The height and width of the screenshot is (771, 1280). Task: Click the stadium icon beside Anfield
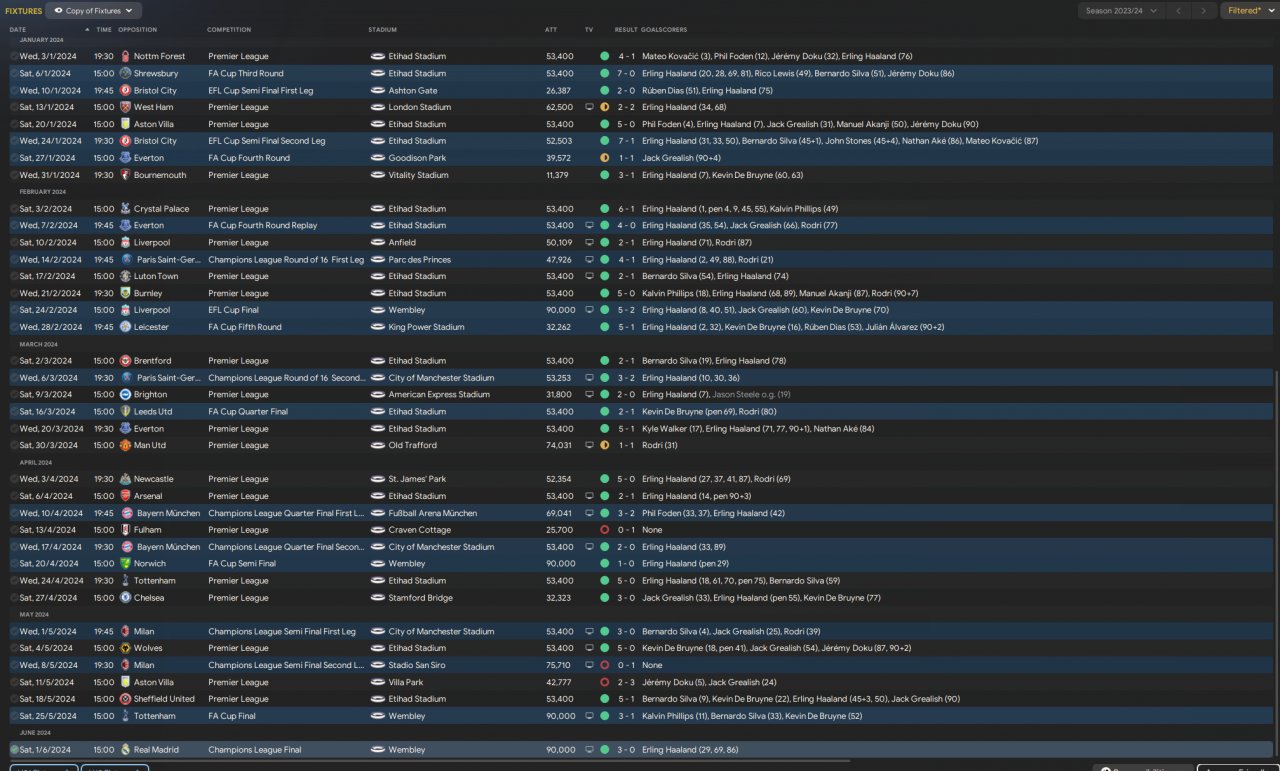378,243
